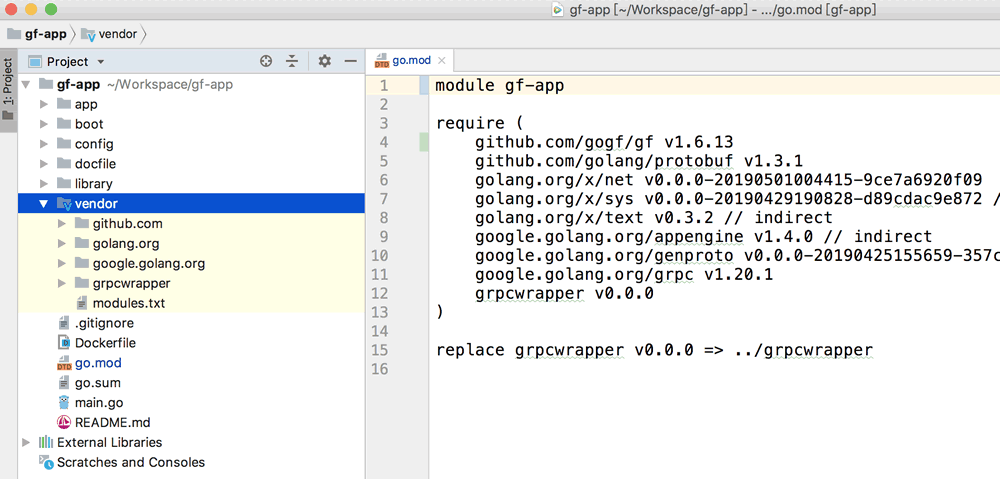Click the vendor folder icon in tree
Viewport: 1000px width, 479px height.
[x=64, y=203]
